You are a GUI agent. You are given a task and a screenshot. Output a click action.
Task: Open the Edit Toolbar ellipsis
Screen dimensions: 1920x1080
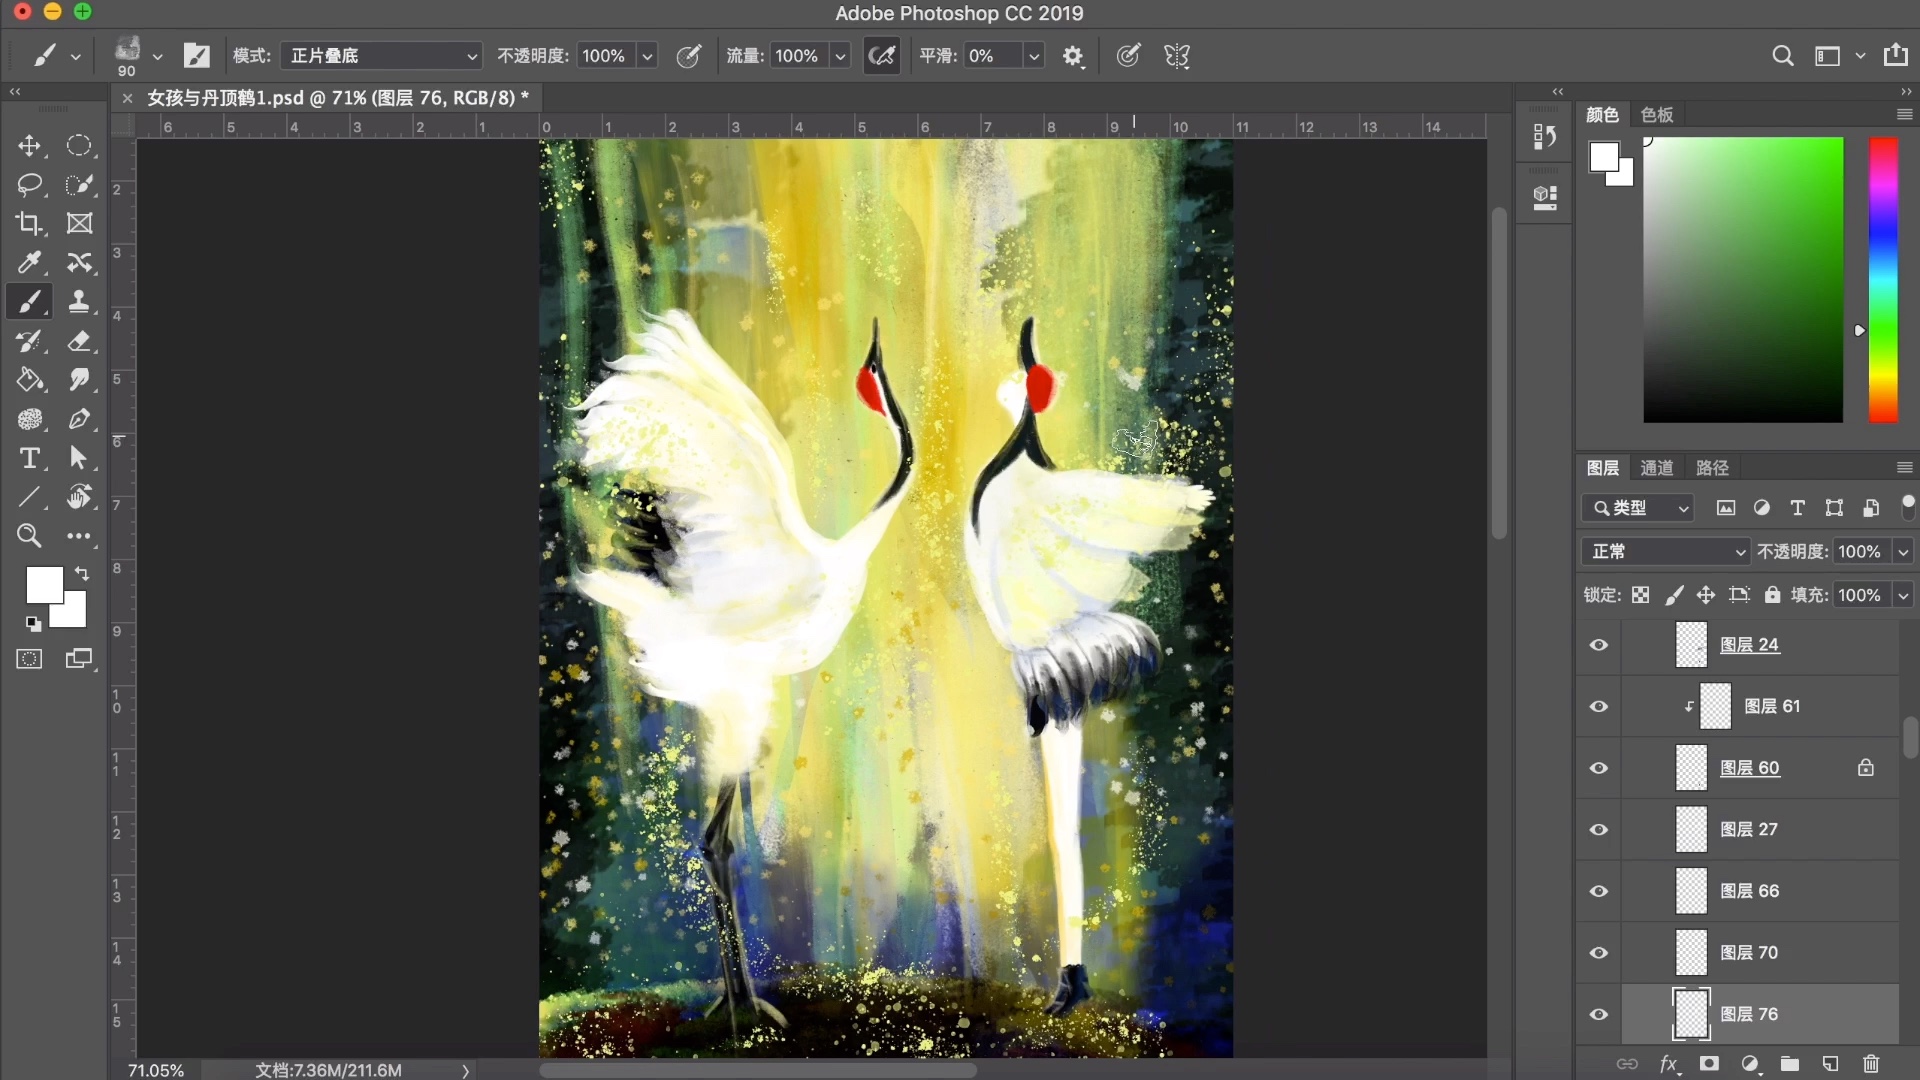tap(79, 537)
